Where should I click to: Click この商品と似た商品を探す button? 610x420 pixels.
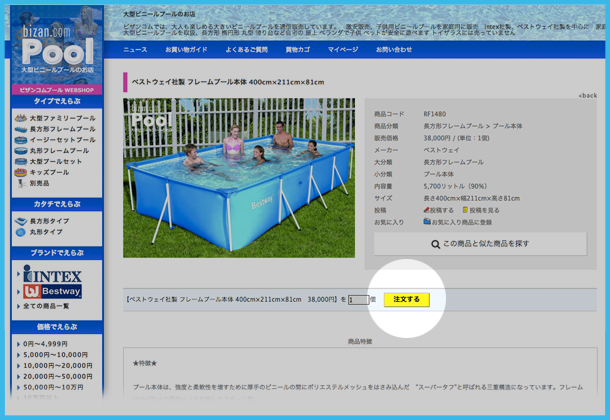coord(480,244)
